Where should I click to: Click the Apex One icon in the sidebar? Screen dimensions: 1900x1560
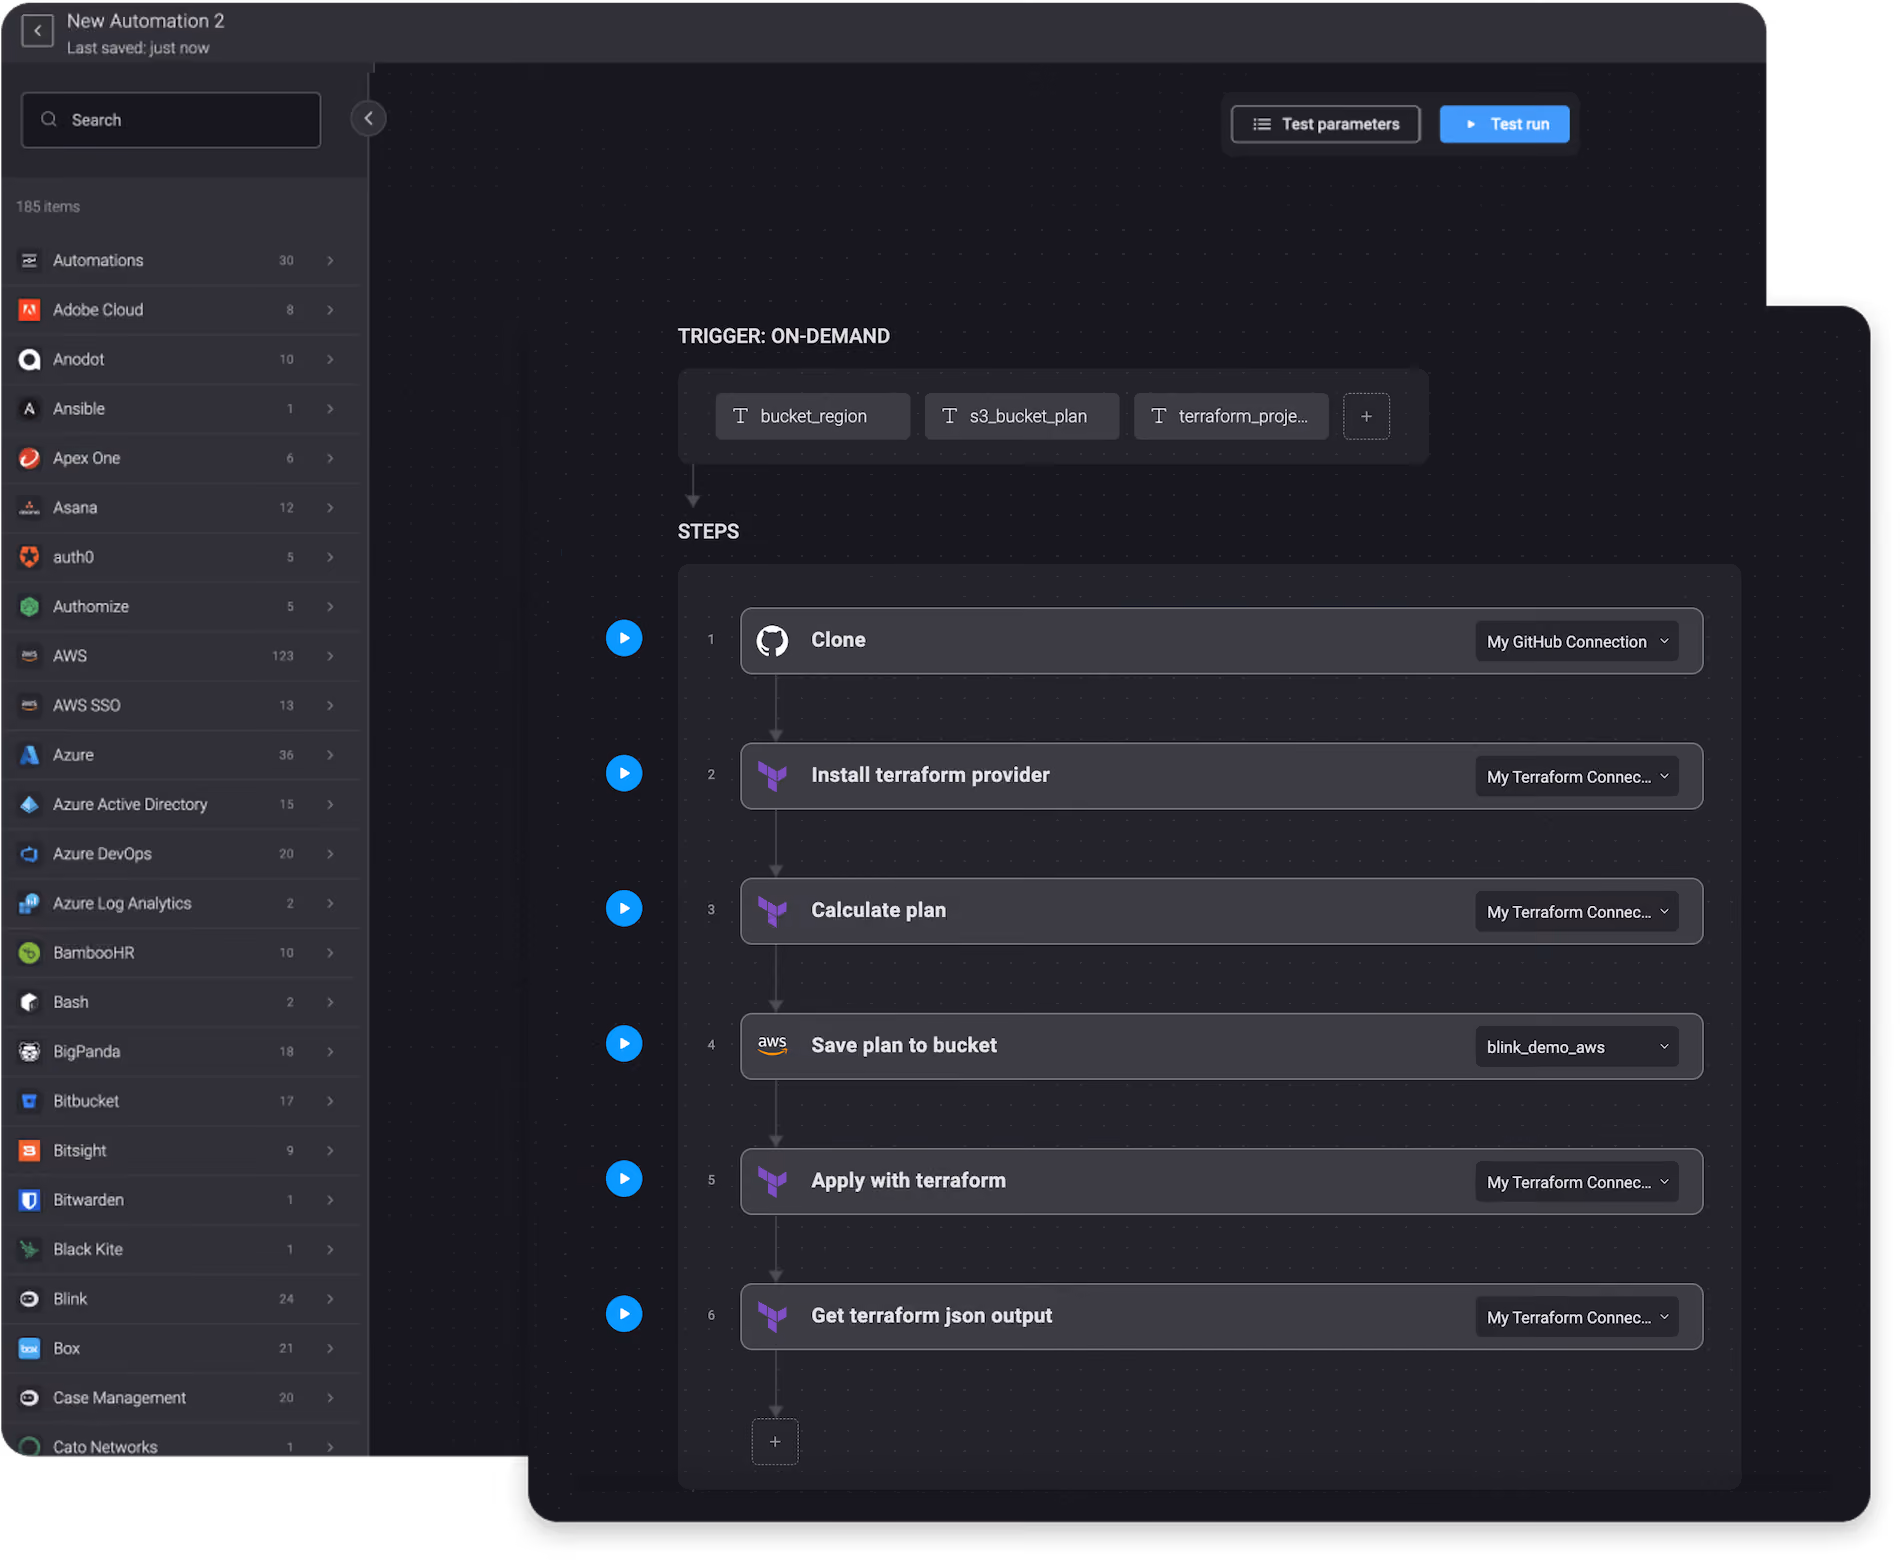[x=30, y=458]
